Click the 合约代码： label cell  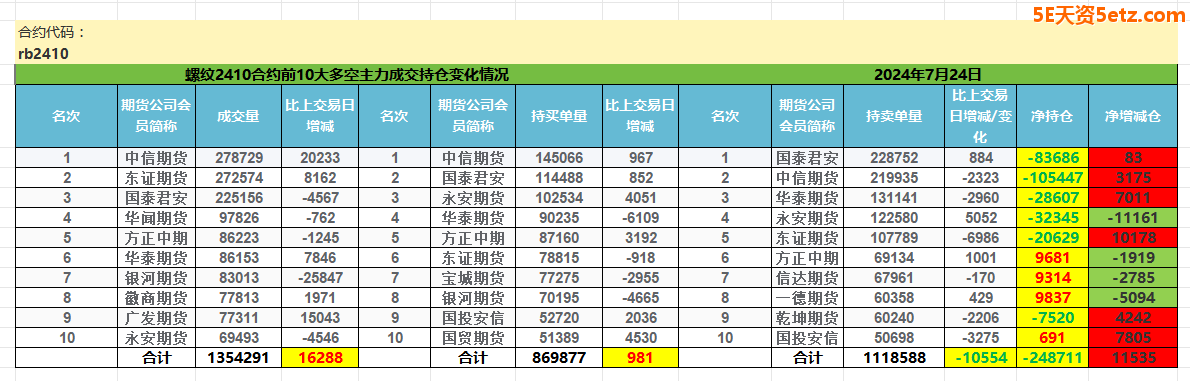[x=52, y=33]
